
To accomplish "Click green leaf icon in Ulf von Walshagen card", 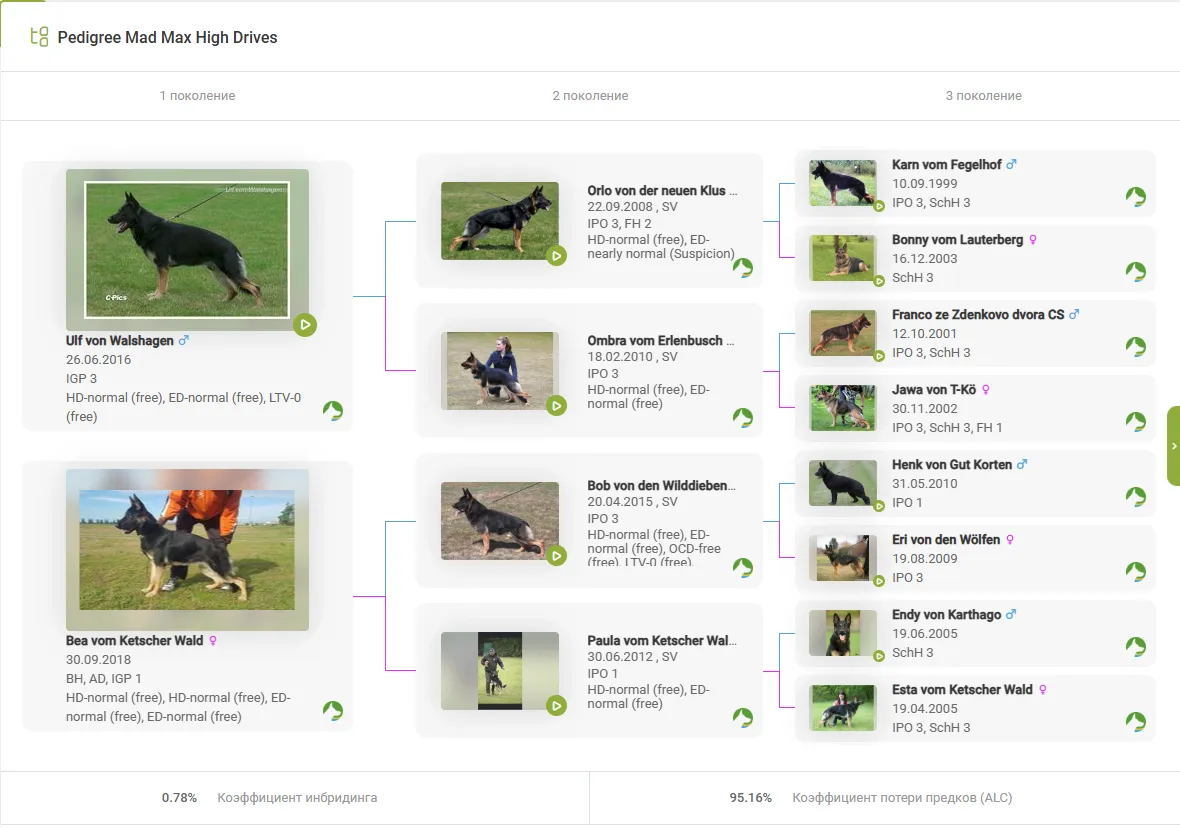I will coord(333,411).
